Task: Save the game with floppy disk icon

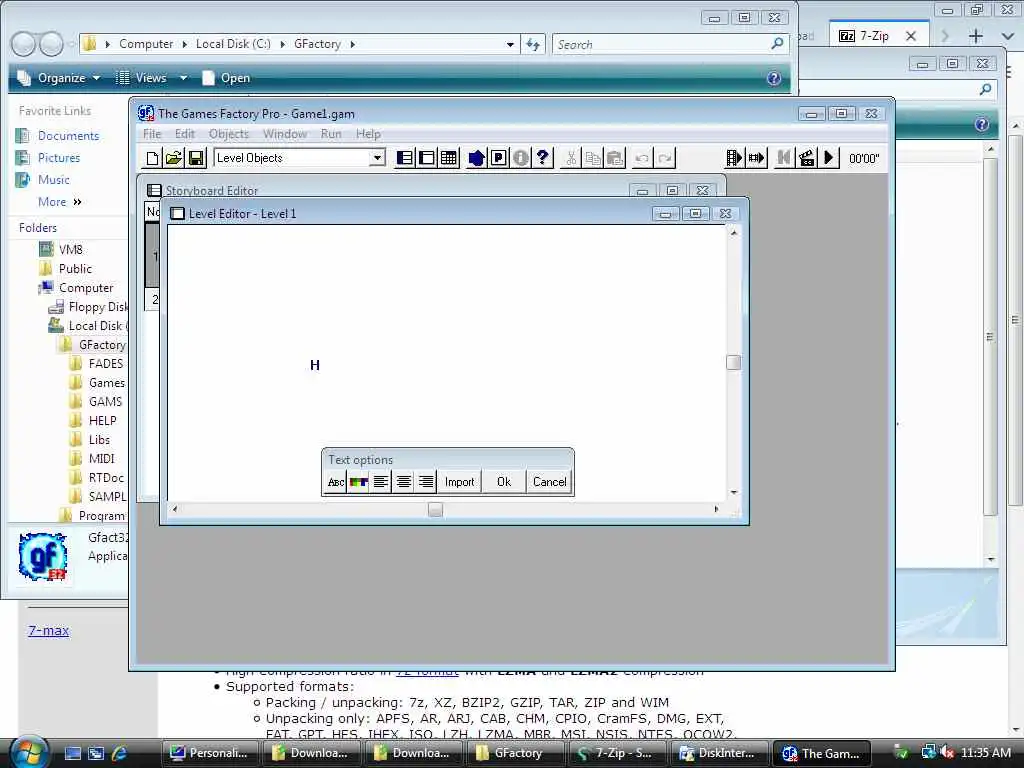Action: [x=196, y=158]
